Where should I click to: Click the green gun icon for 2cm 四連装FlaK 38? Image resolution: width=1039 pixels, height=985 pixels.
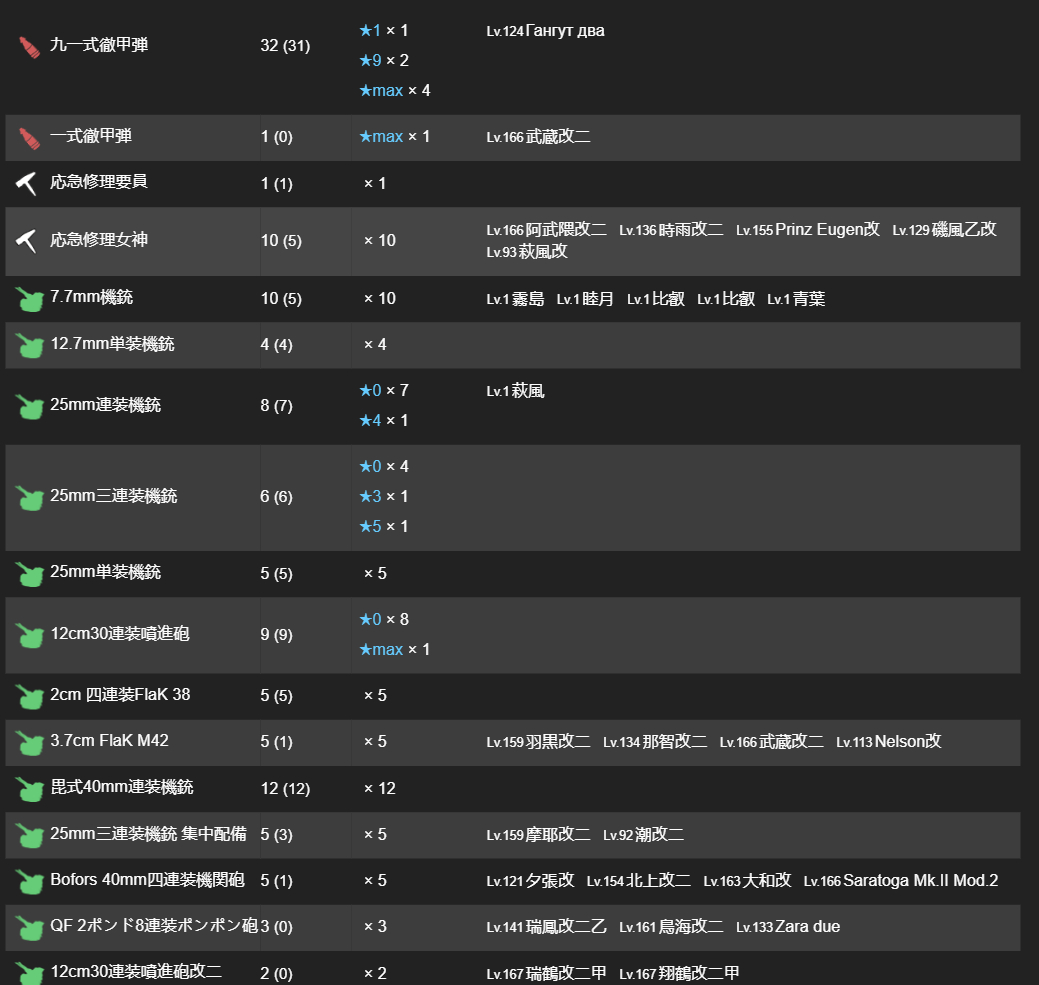(29, 696)
